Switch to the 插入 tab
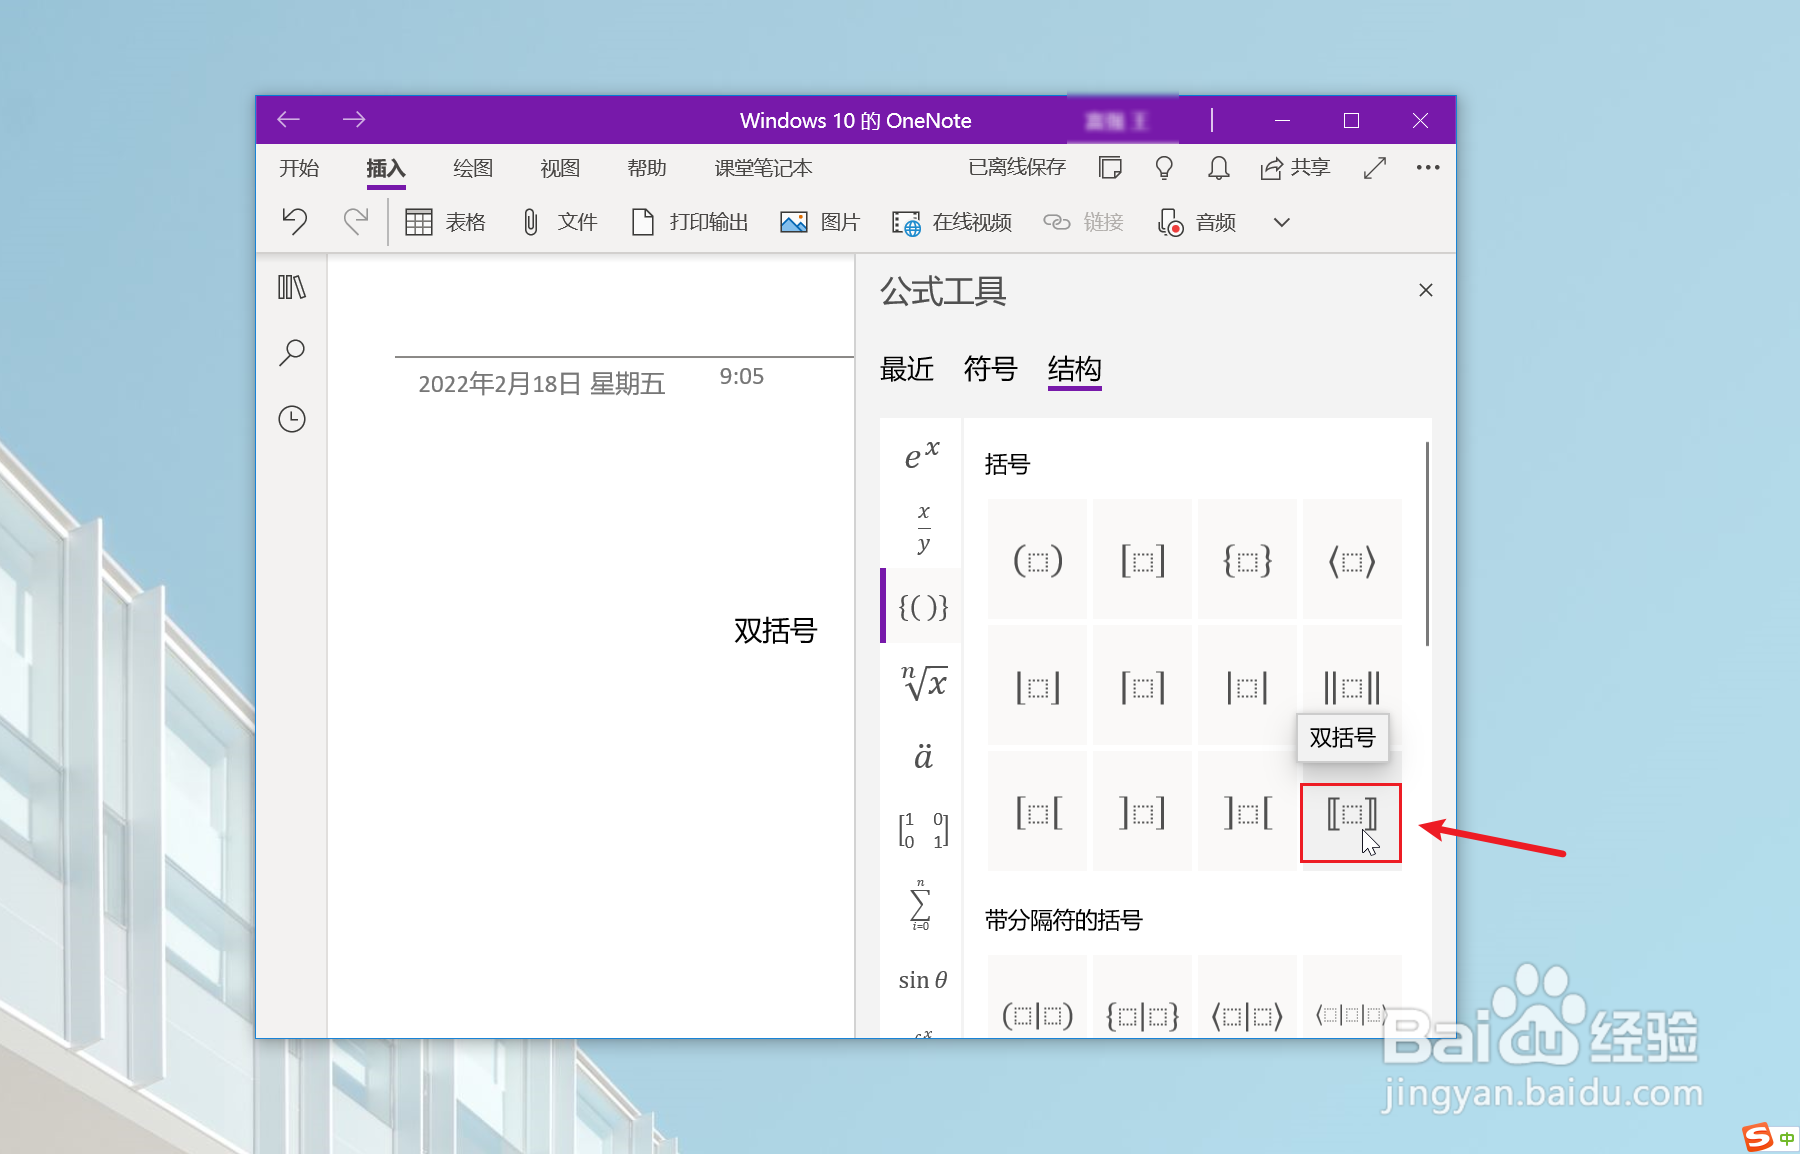This screenshot has width=1800, height=1154. [386, 168]
